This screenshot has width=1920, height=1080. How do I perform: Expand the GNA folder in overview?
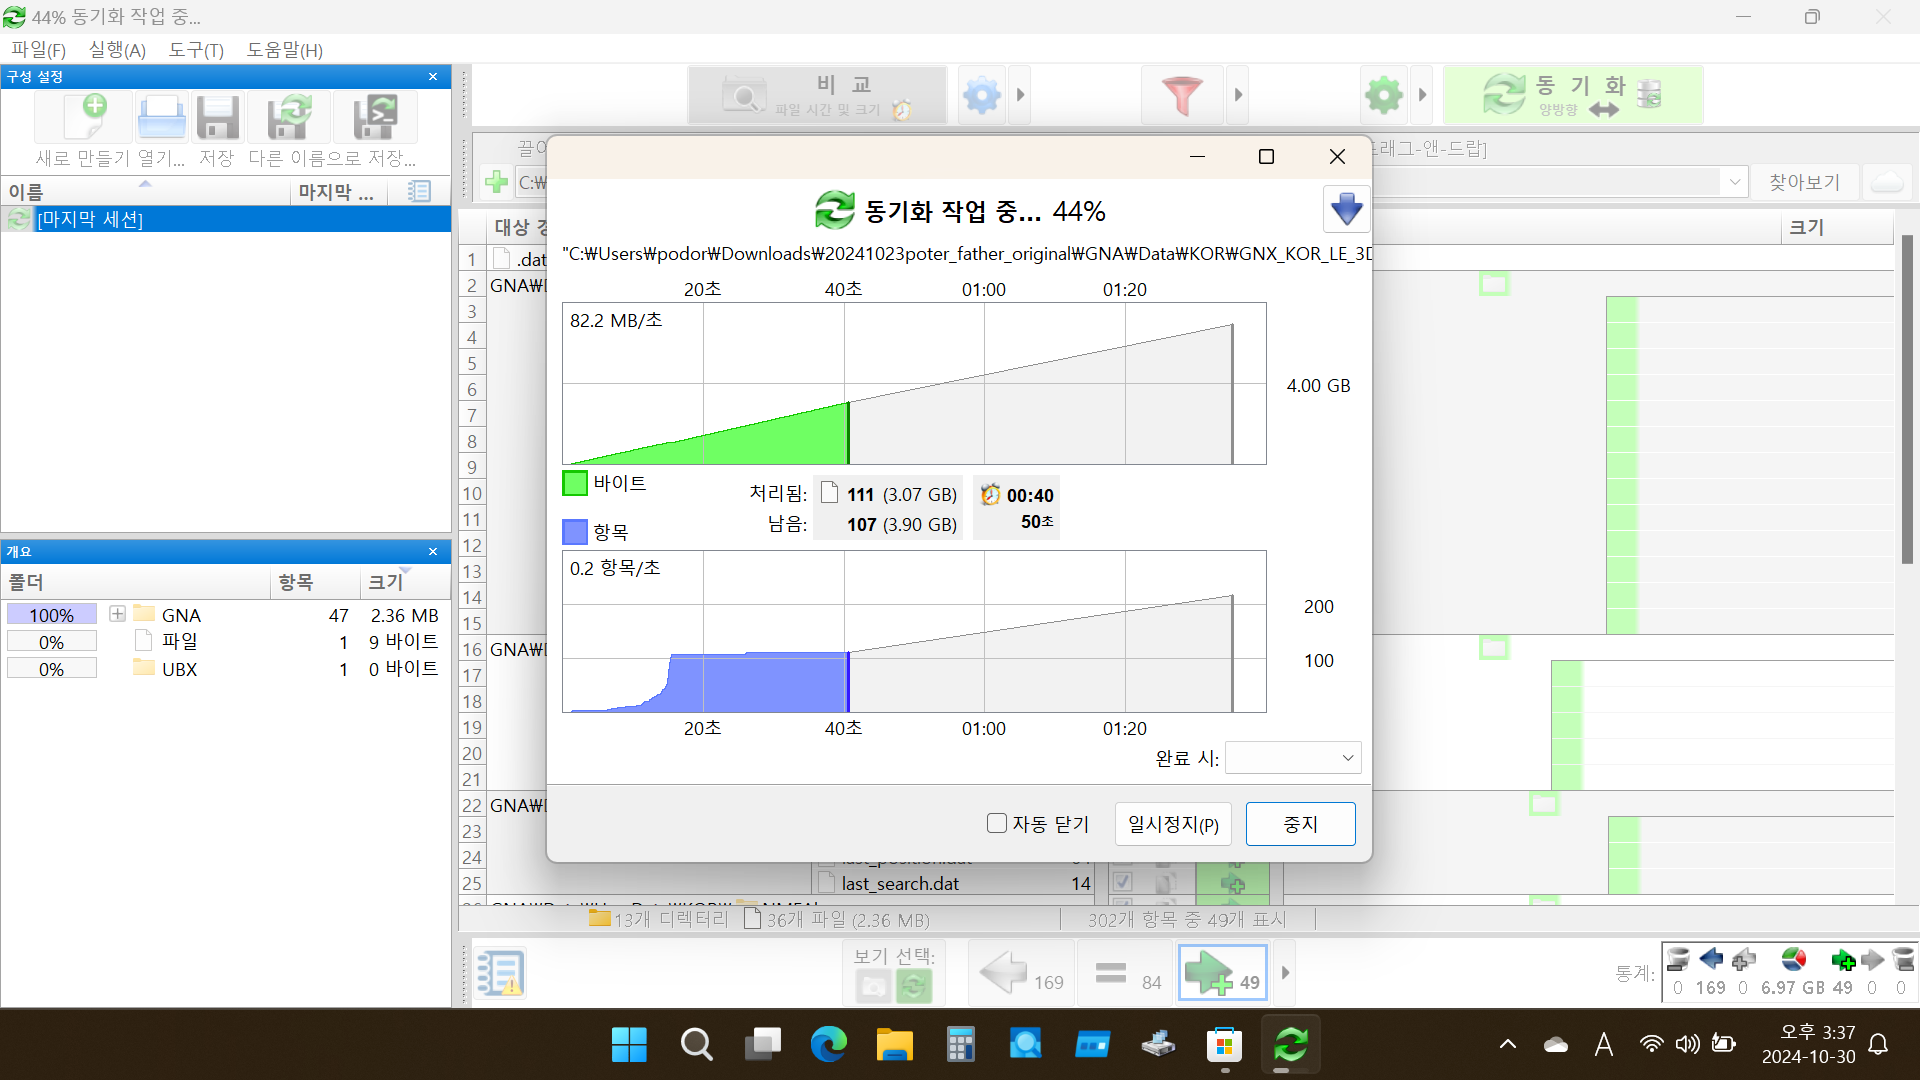click(x=117, y=614)
